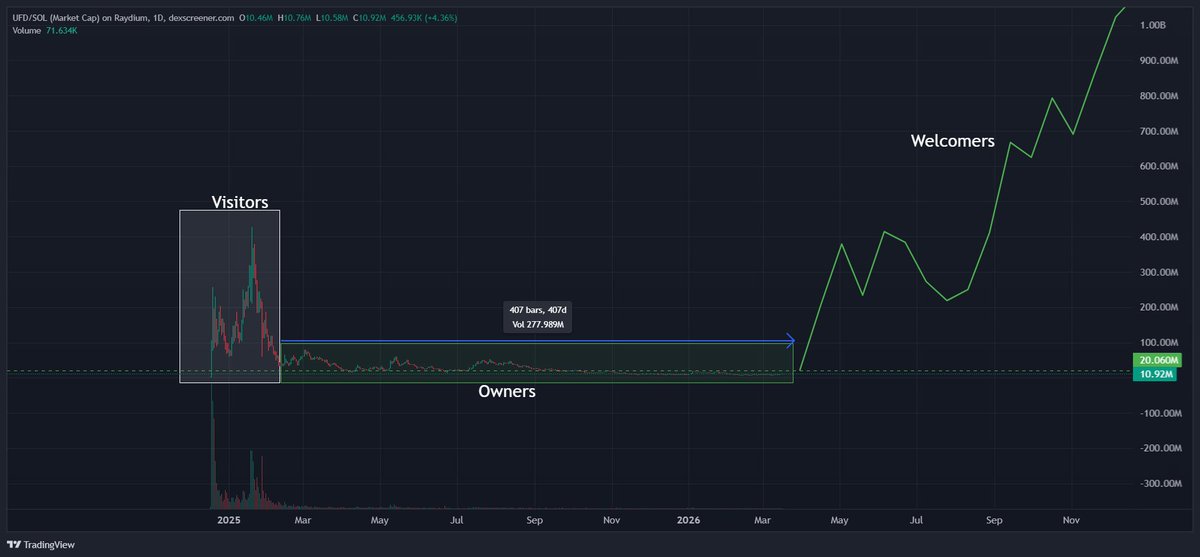Click the 800.00M price axis label
Screen dimensions: 1200x557
[x=1158, y=96]
